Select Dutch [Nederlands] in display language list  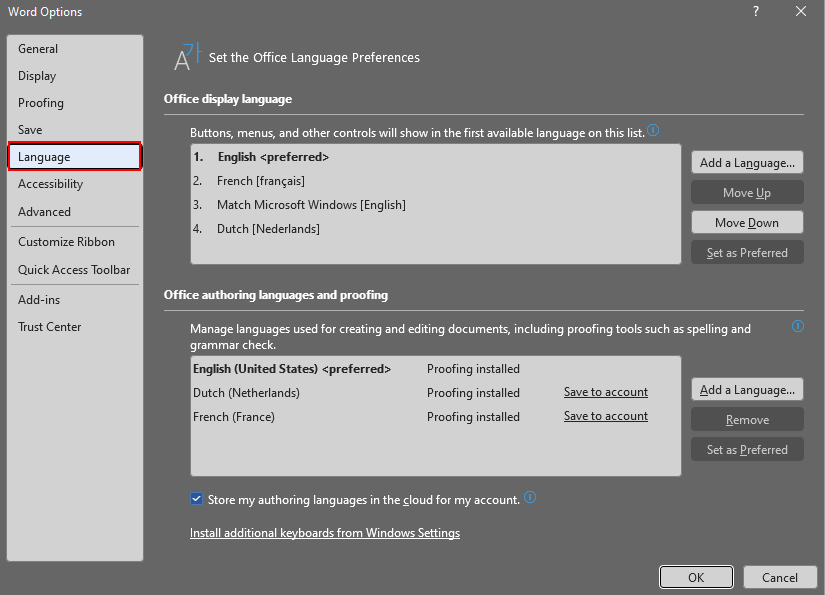pos(436,229)
